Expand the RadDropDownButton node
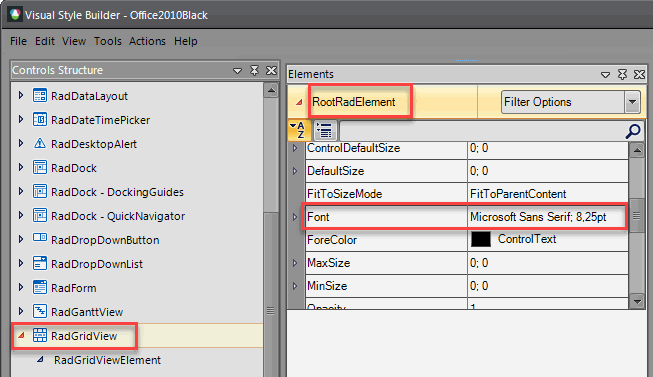This screenshot has height=377, width=653. click(21, 239)
